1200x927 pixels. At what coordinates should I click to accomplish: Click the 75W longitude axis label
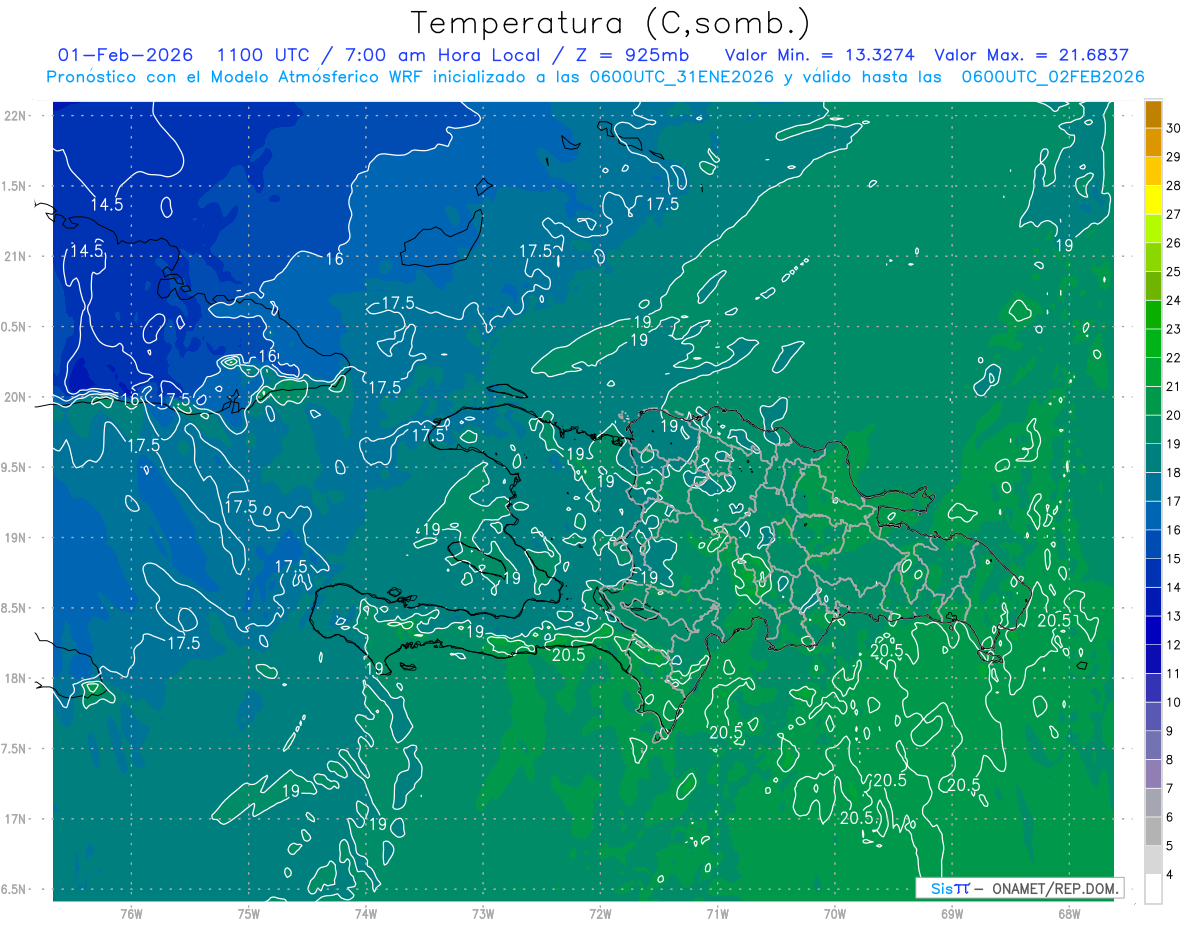(x=249, y=913)
